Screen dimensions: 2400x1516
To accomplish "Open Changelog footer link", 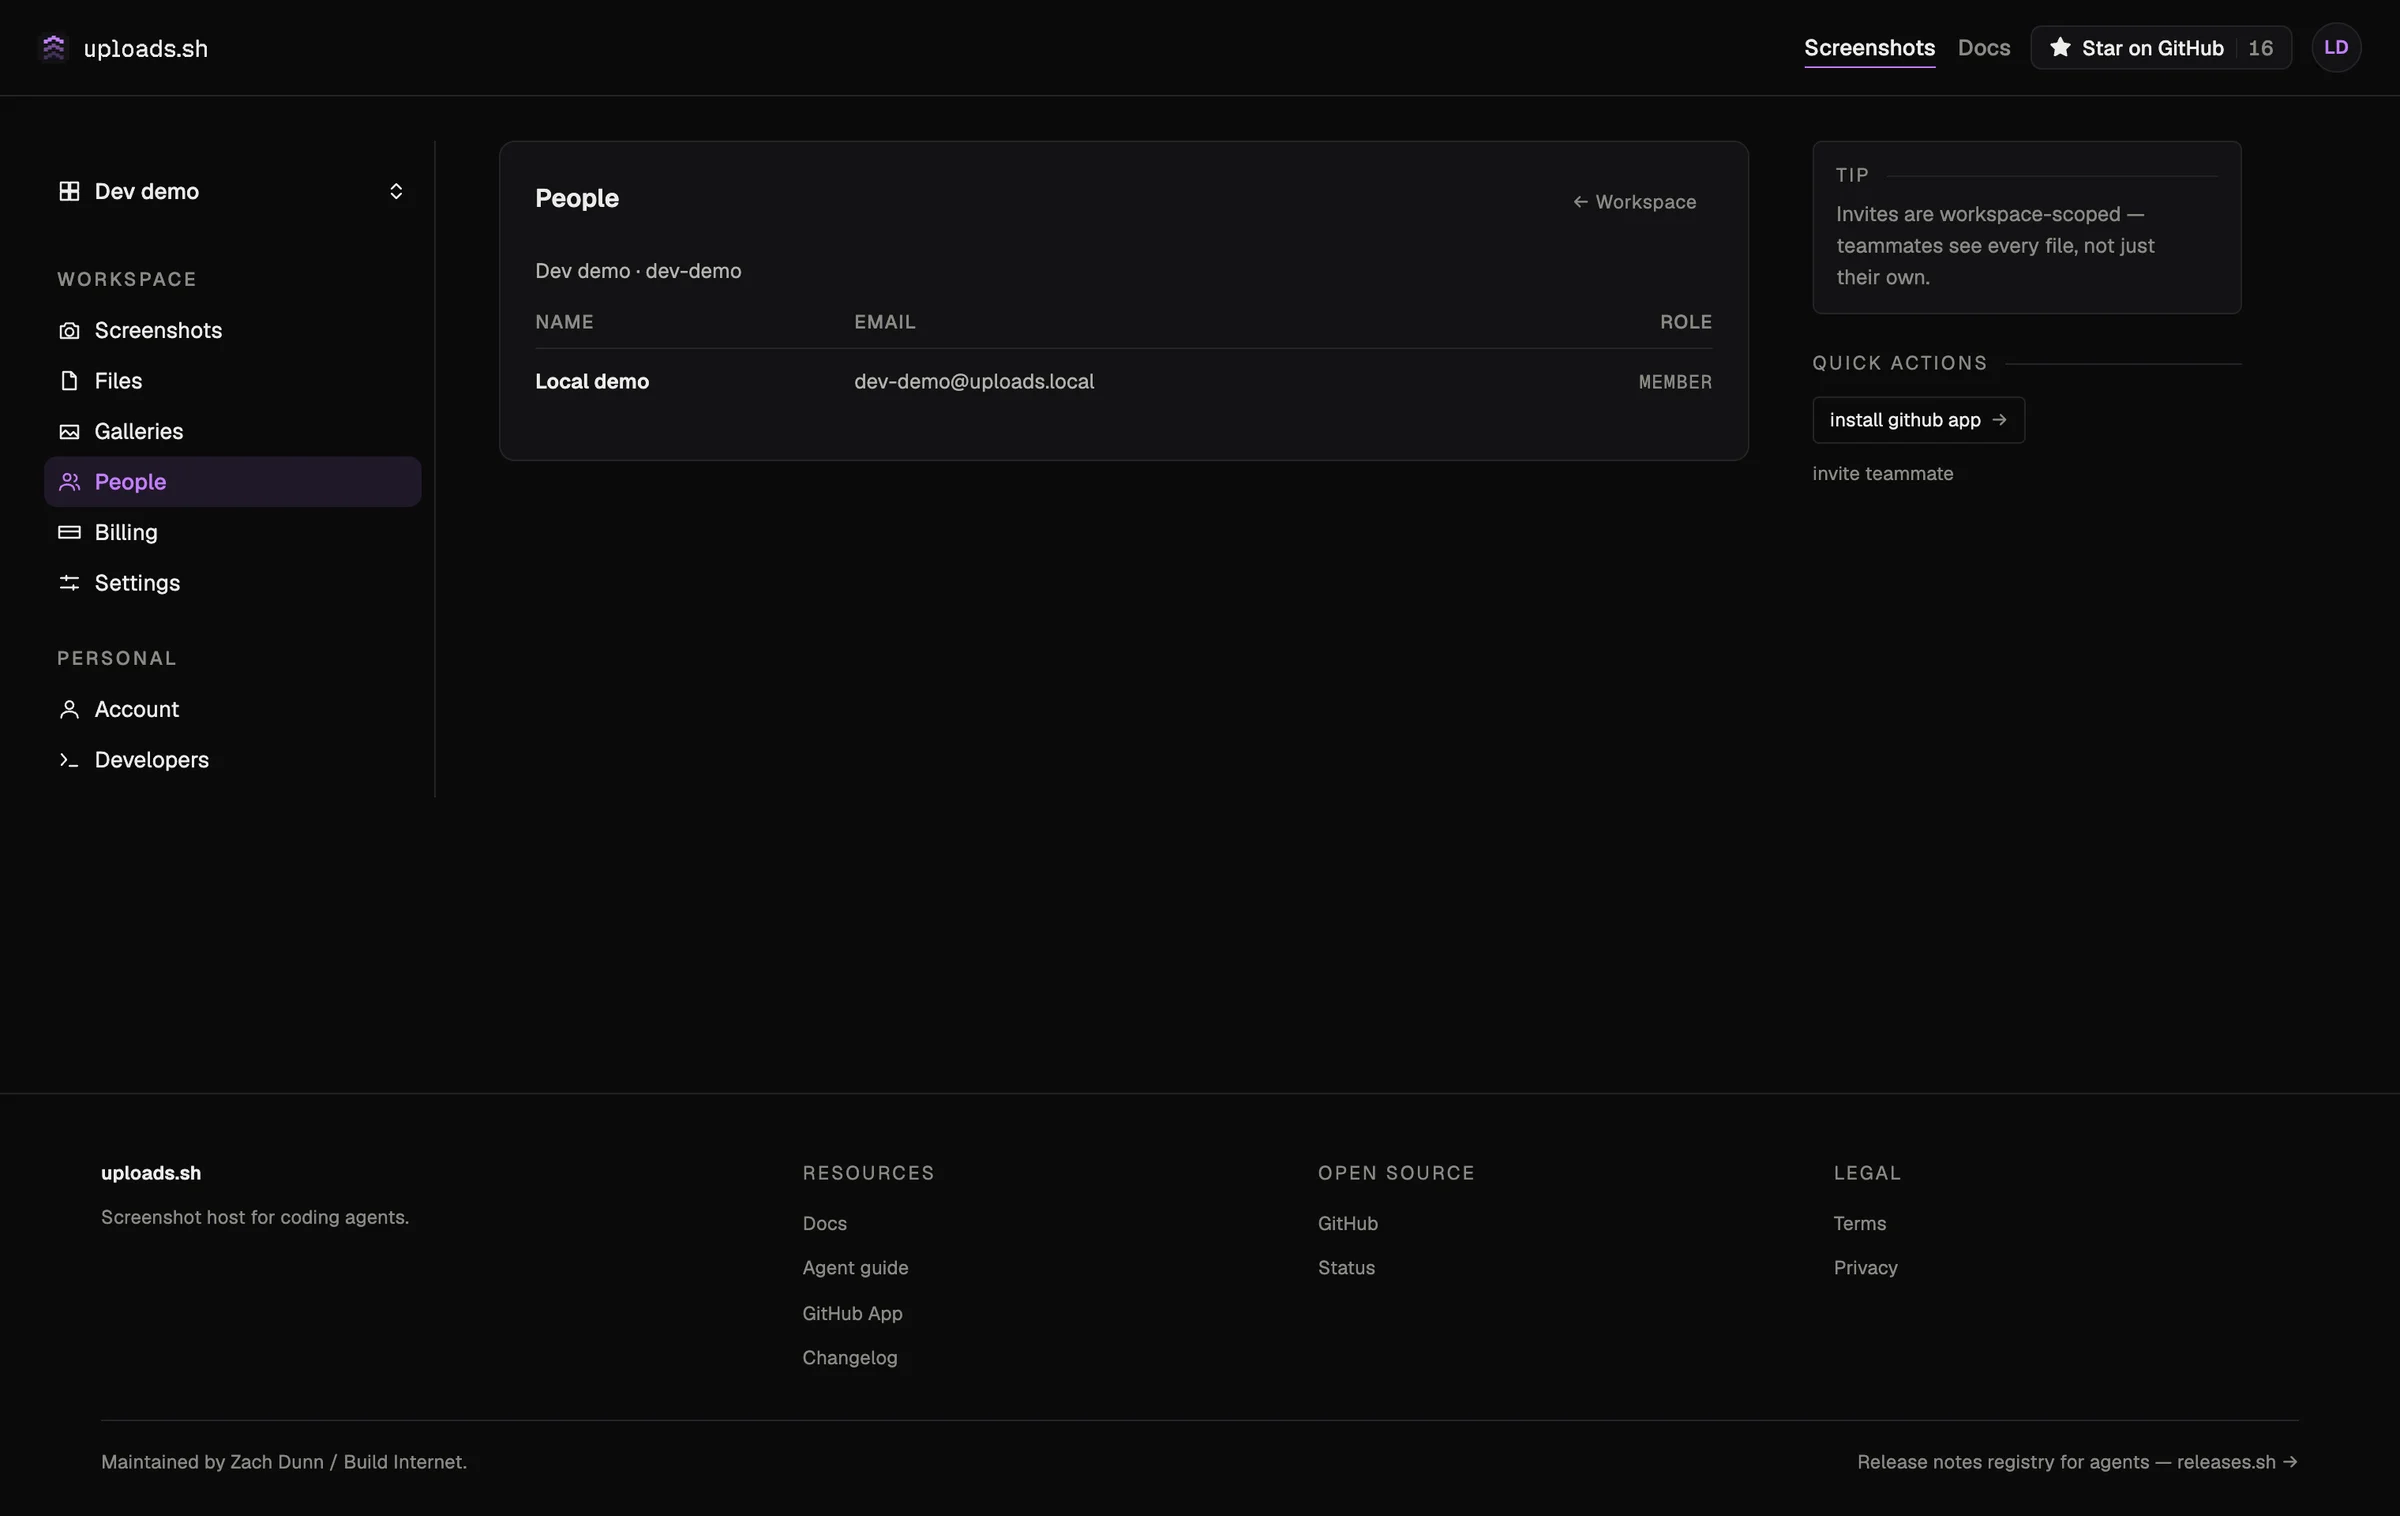I will point(850,1358).
